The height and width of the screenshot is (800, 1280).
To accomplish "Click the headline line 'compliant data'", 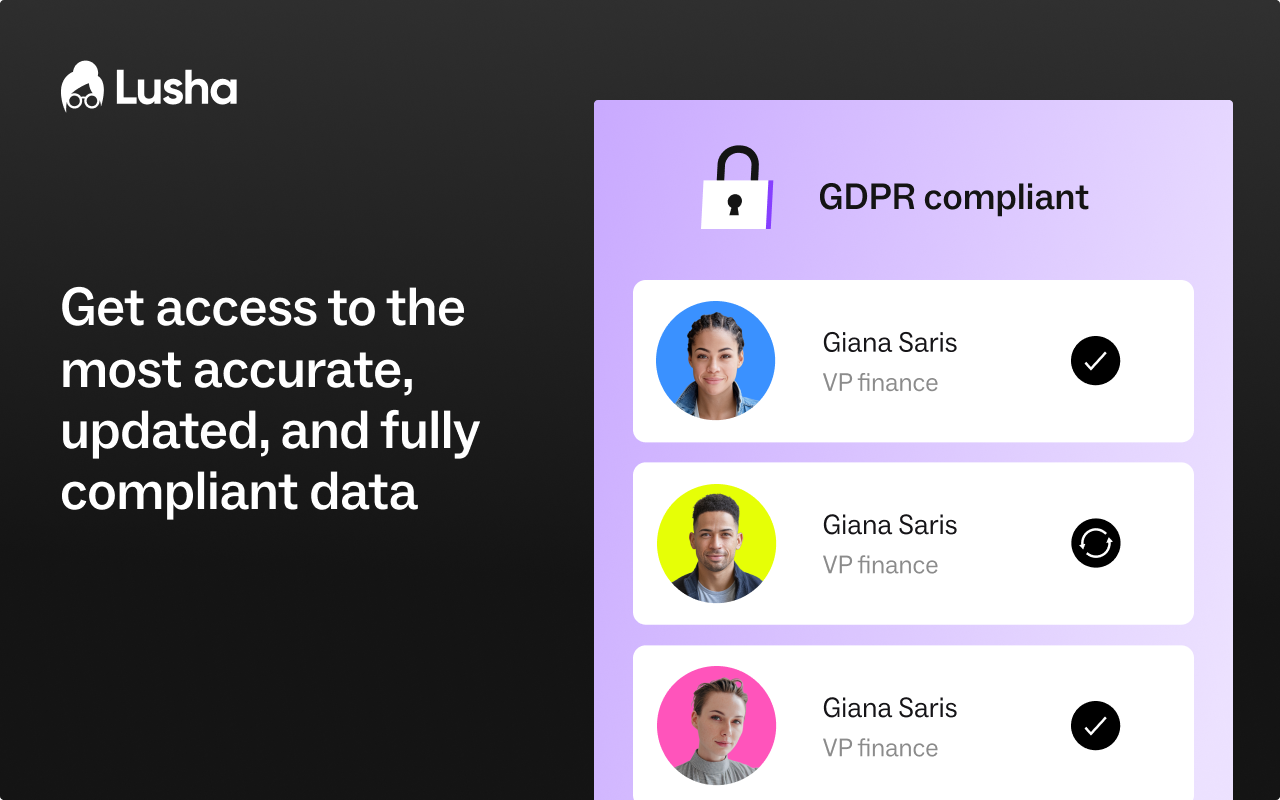I will pyautogui.click(x=239, y=493).
